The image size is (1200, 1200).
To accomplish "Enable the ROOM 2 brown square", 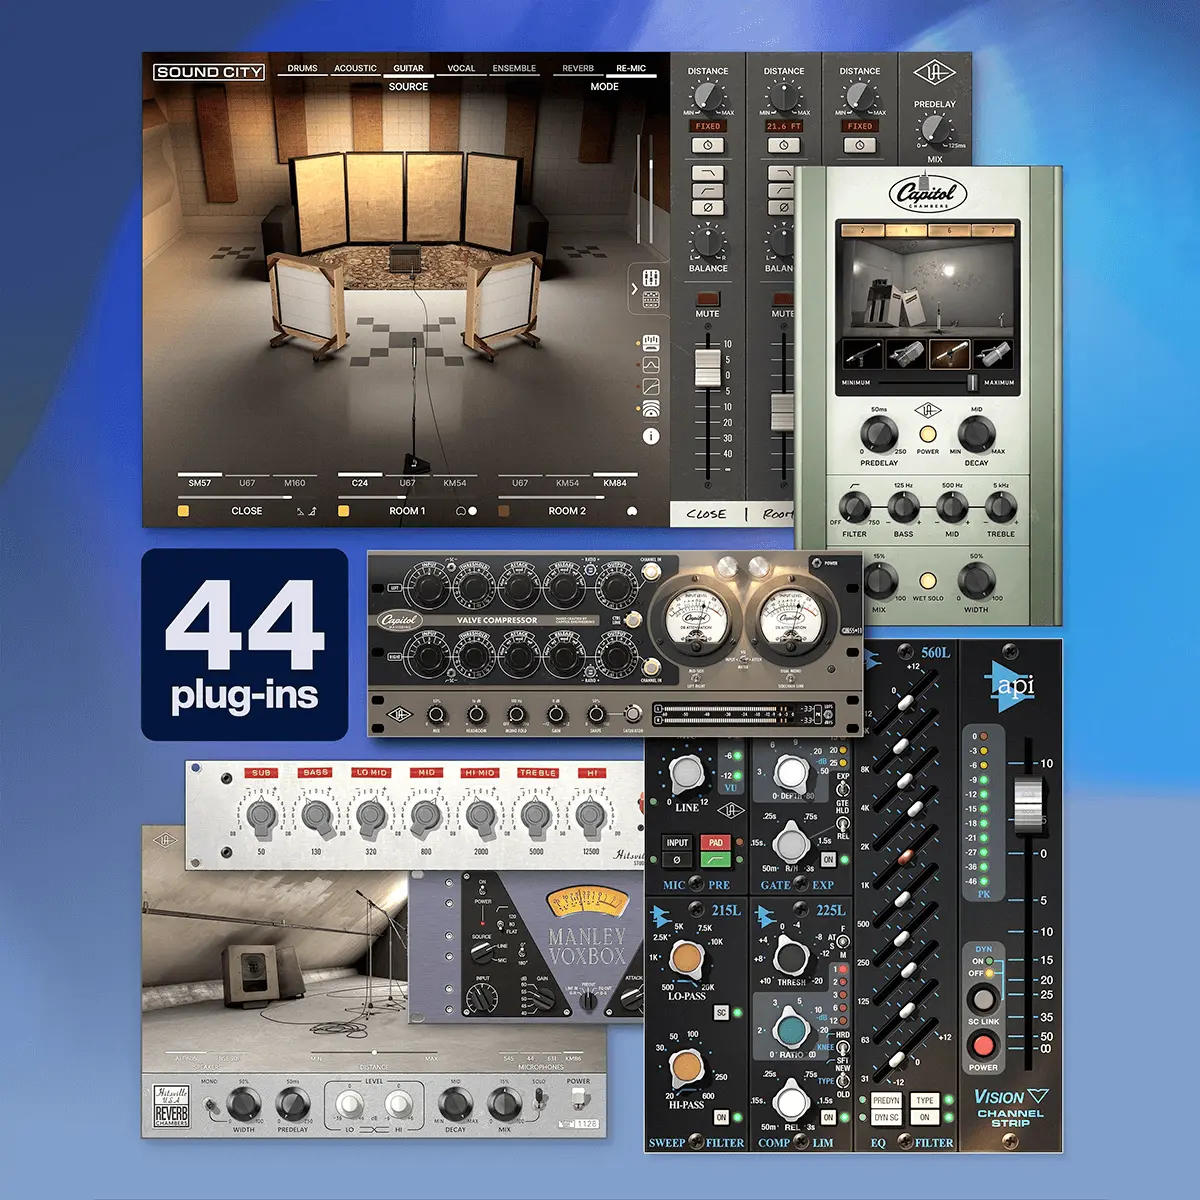I will (504, 511).
